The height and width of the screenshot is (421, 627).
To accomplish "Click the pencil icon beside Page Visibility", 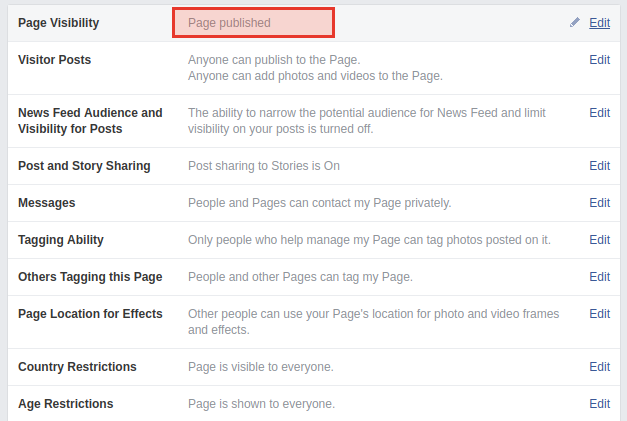I will click(575, 22).
